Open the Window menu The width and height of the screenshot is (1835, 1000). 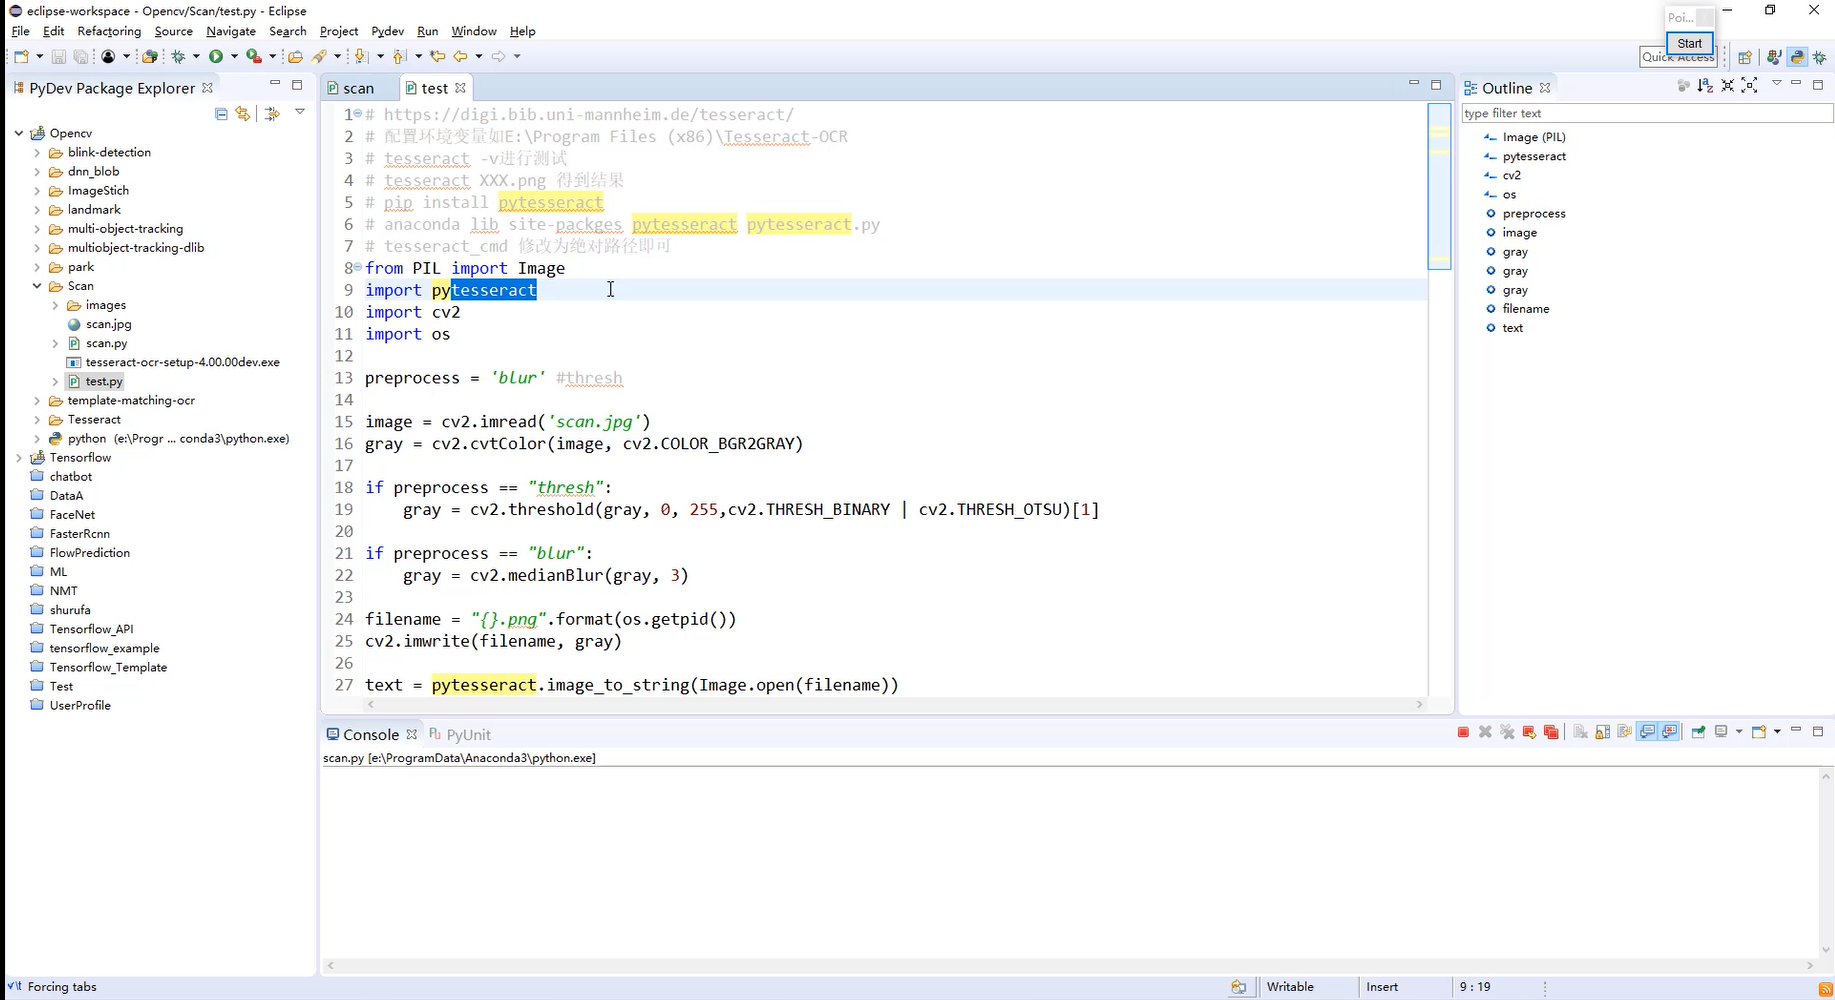pyautogui.click(x=474, y=31)
